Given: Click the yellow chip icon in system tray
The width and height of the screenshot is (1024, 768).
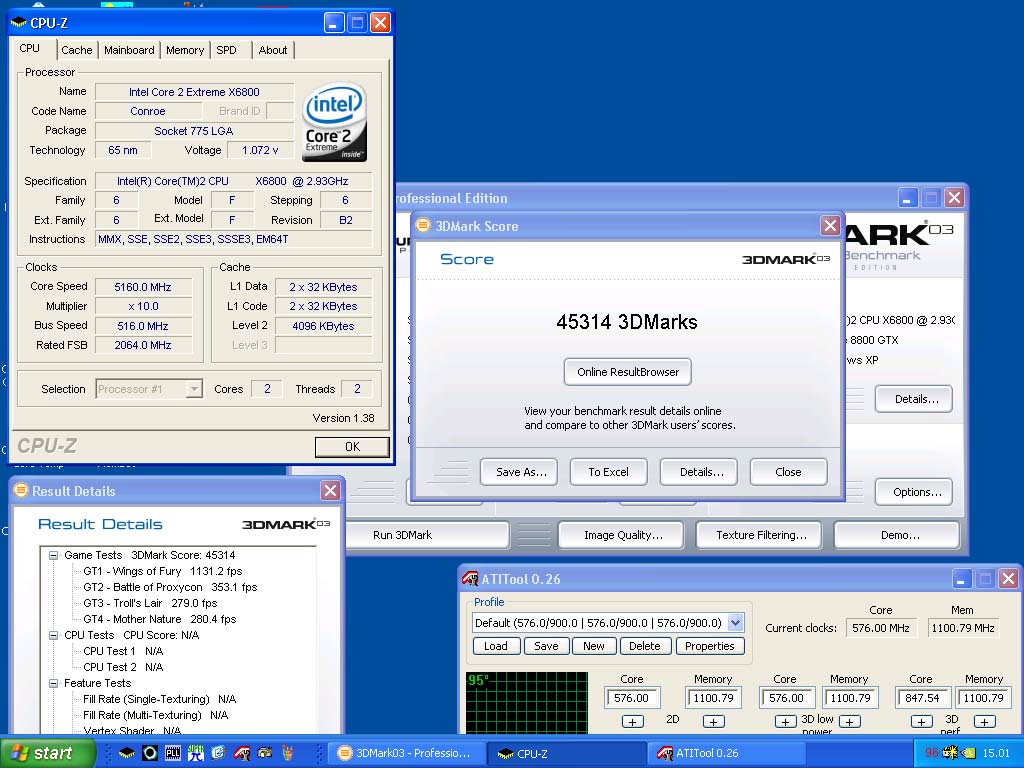Looking at the screenshot, I should (950, 753).
